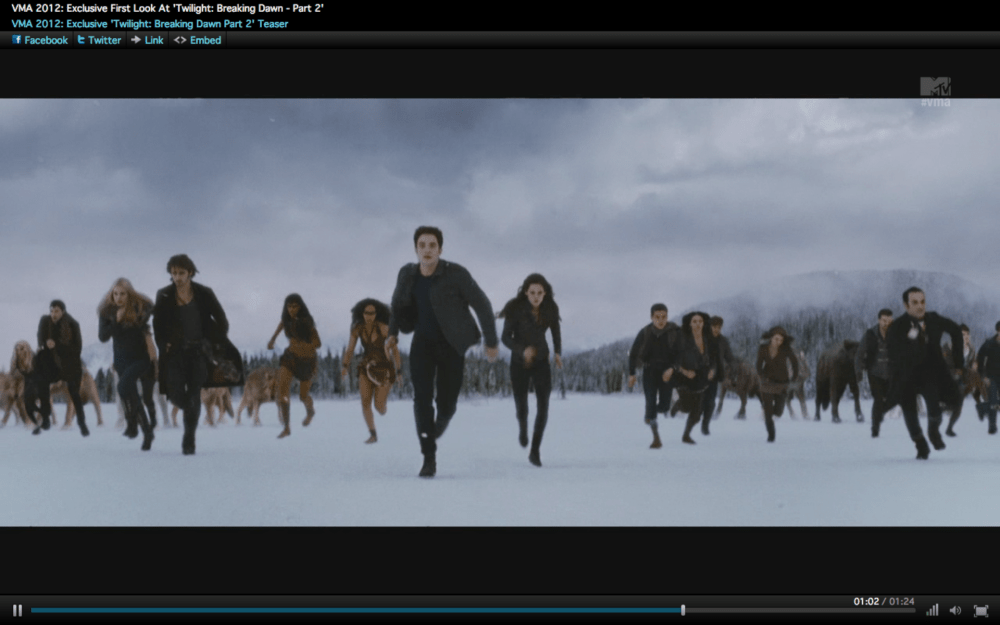Mute the video volume speaker icon
Image resolution: width=1000 pixels, height=625 pixels.
point(955,610)
